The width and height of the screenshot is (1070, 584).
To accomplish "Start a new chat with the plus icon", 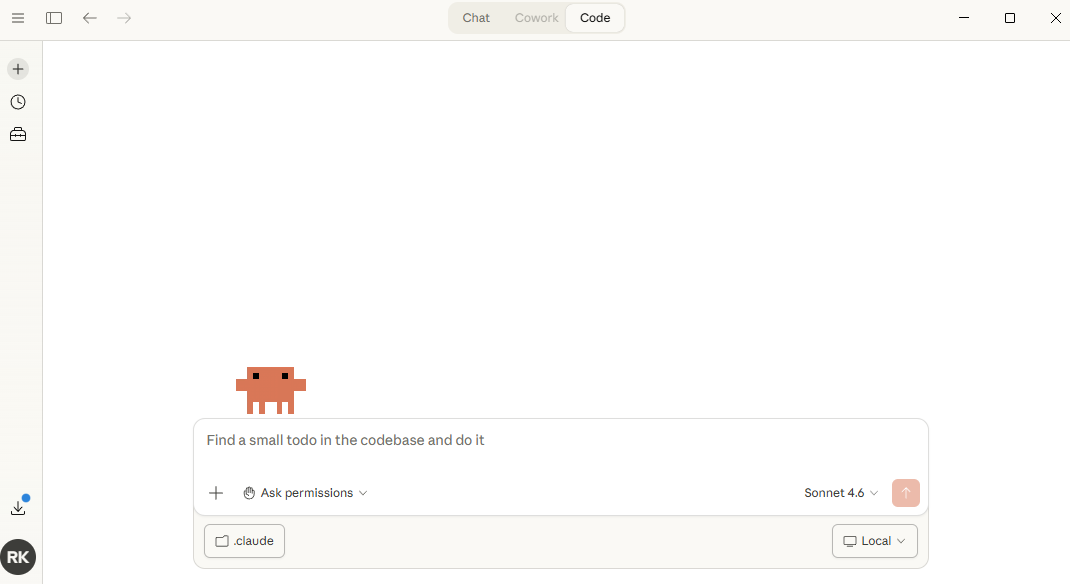I will (17, 69).
